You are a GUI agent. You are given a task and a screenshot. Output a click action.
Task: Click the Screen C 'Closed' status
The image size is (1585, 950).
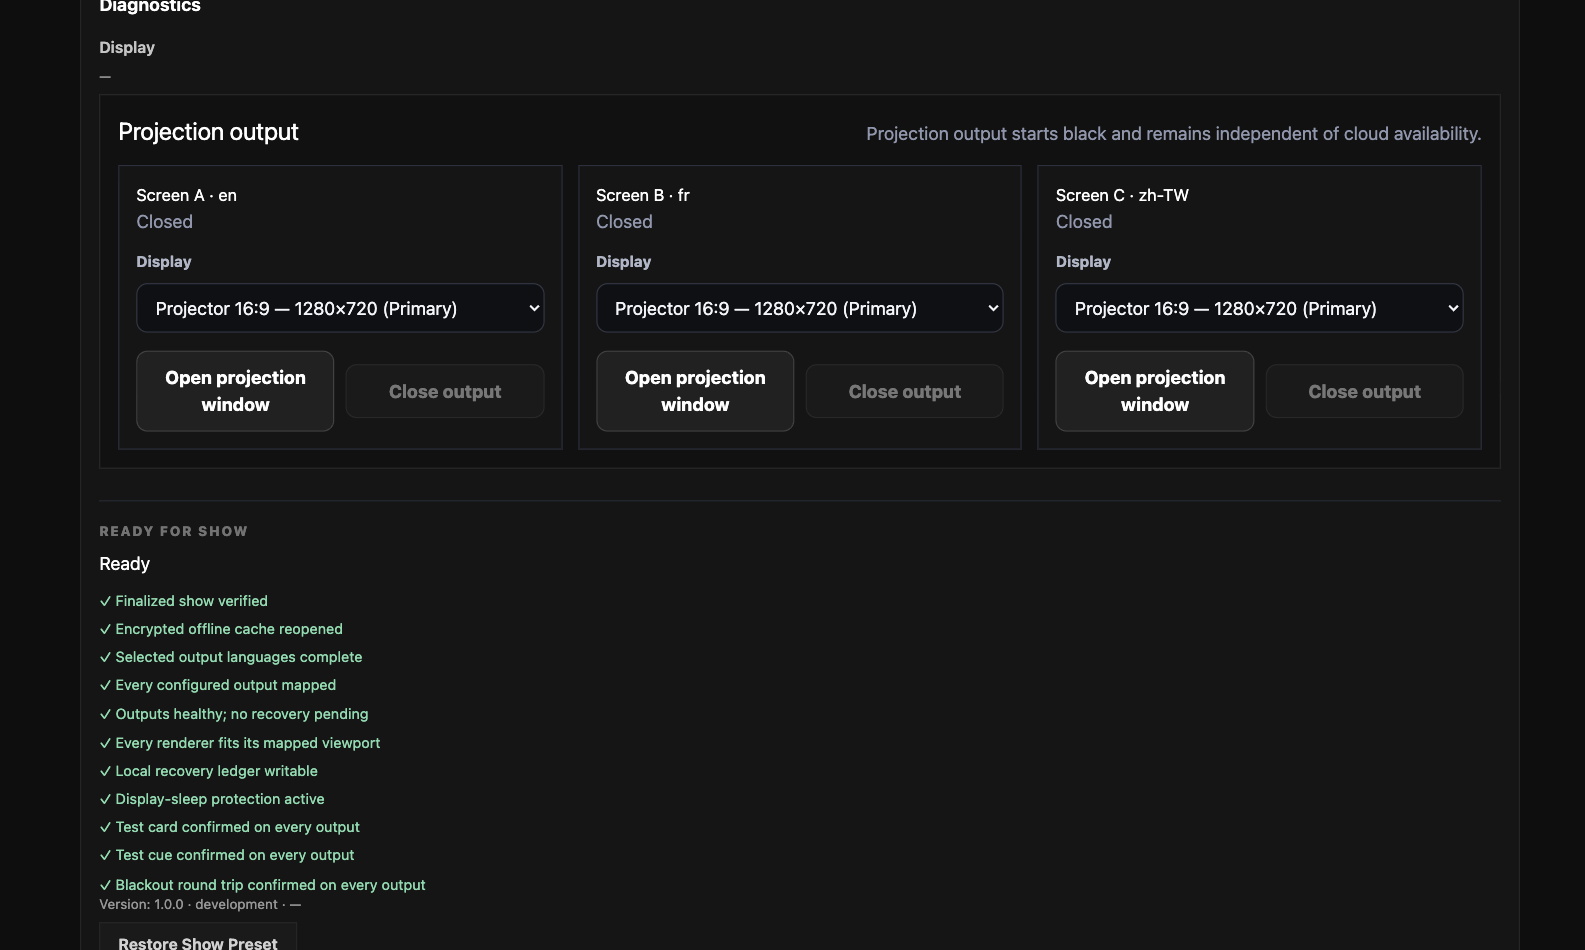tap(1084, 222)
